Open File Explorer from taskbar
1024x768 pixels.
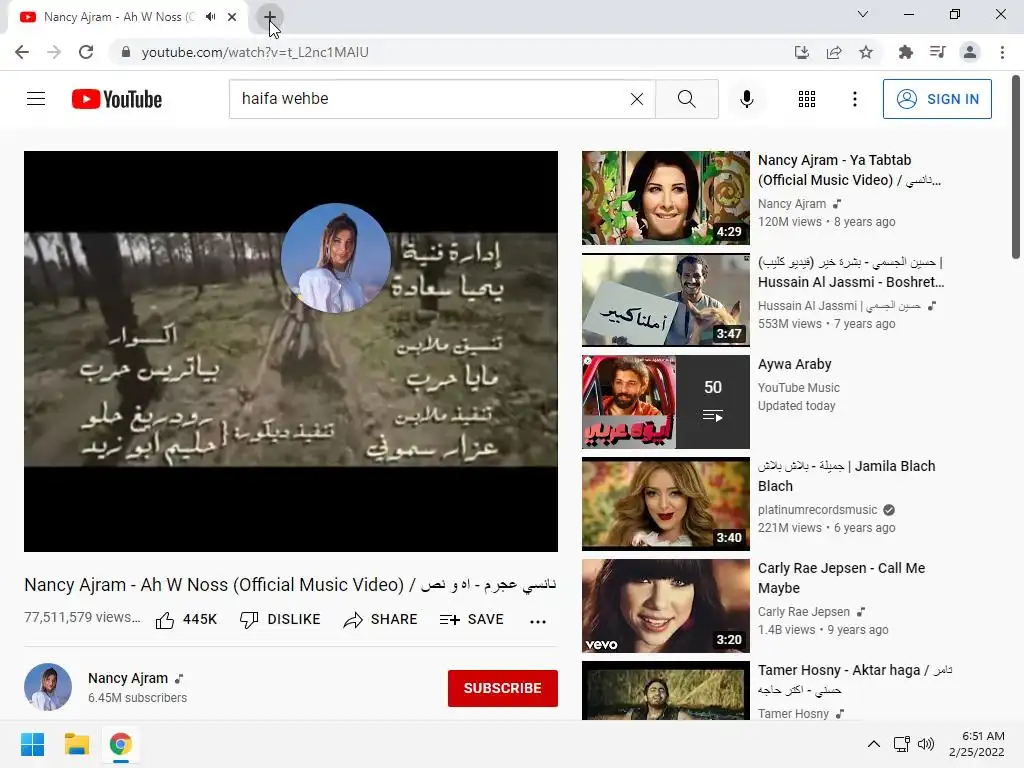[76, 744]
